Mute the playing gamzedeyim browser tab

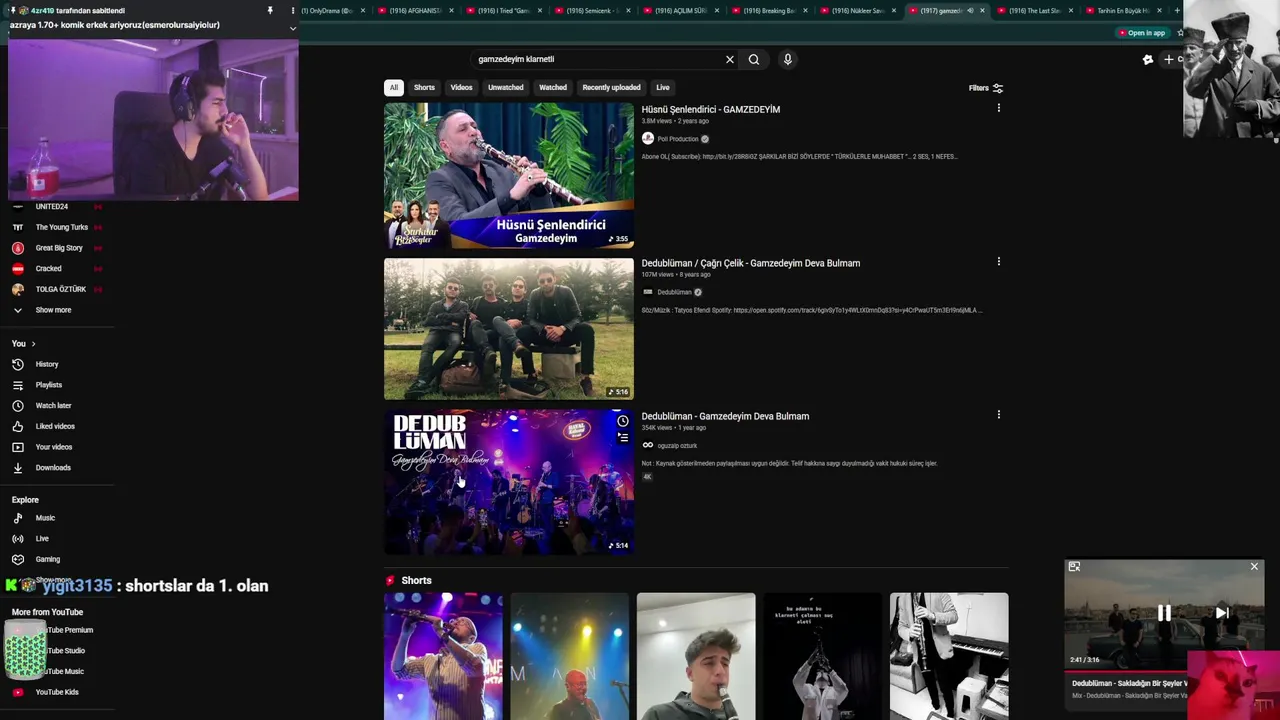click(969, 10)
